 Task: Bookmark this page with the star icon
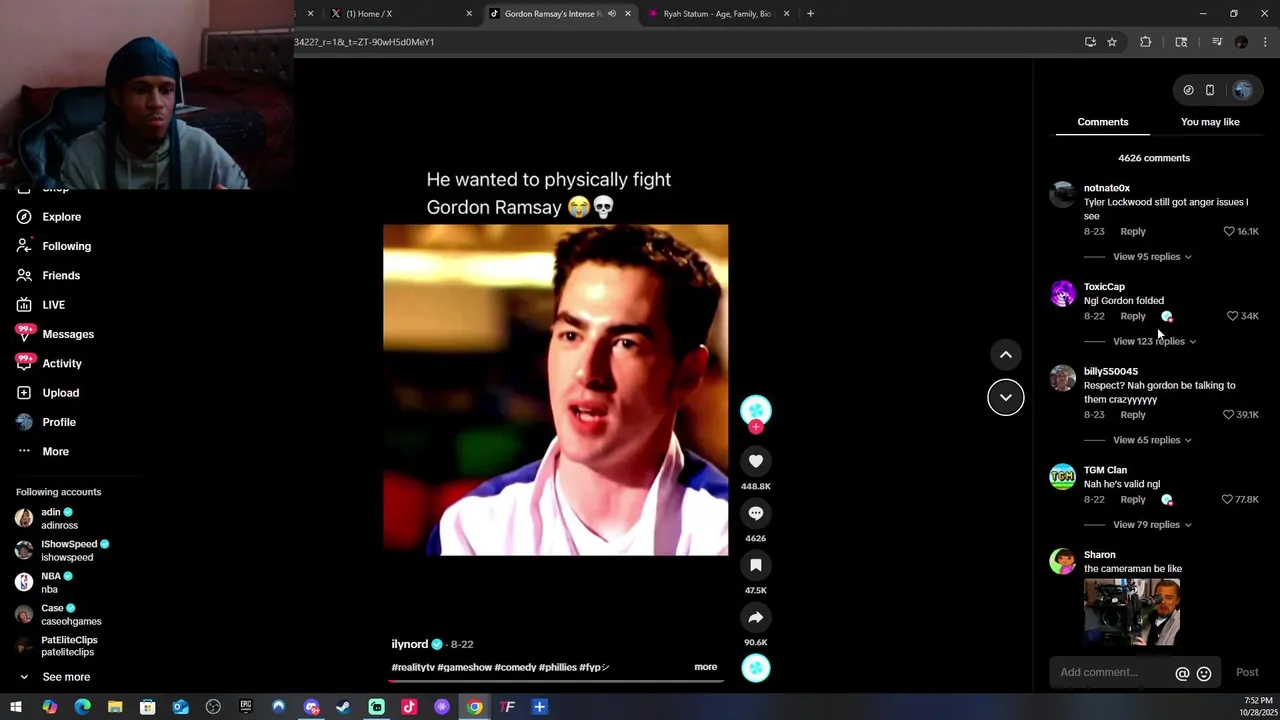(x=1111, y=42)
